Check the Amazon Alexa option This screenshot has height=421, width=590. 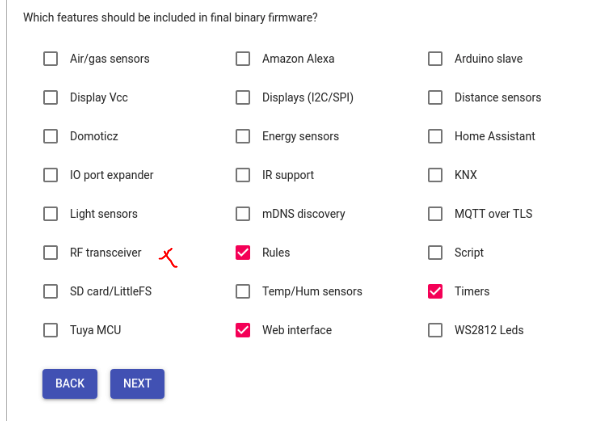point(243,59)
